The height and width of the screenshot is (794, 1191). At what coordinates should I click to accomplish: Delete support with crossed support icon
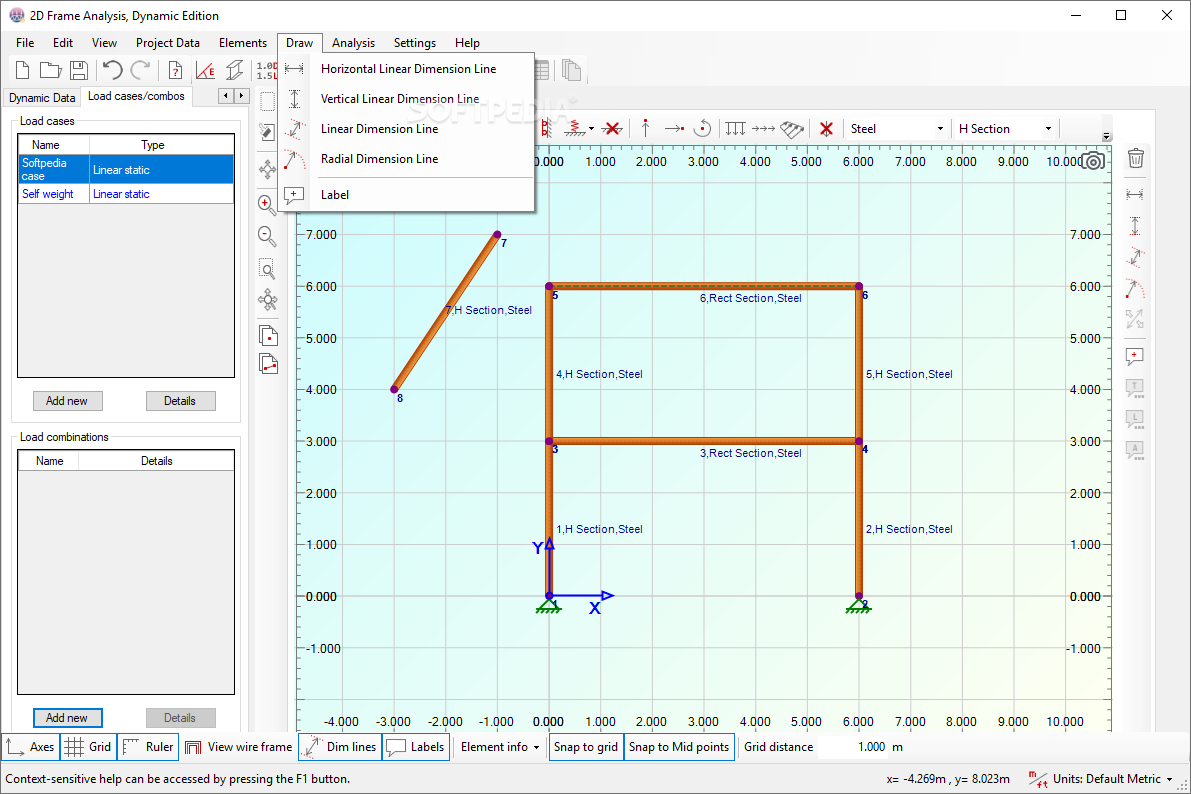pos(612,128)
